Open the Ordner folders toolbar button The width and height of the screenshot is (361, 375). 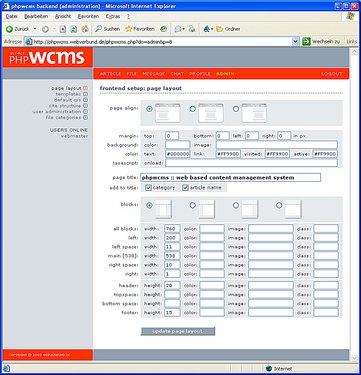(228, 29)
